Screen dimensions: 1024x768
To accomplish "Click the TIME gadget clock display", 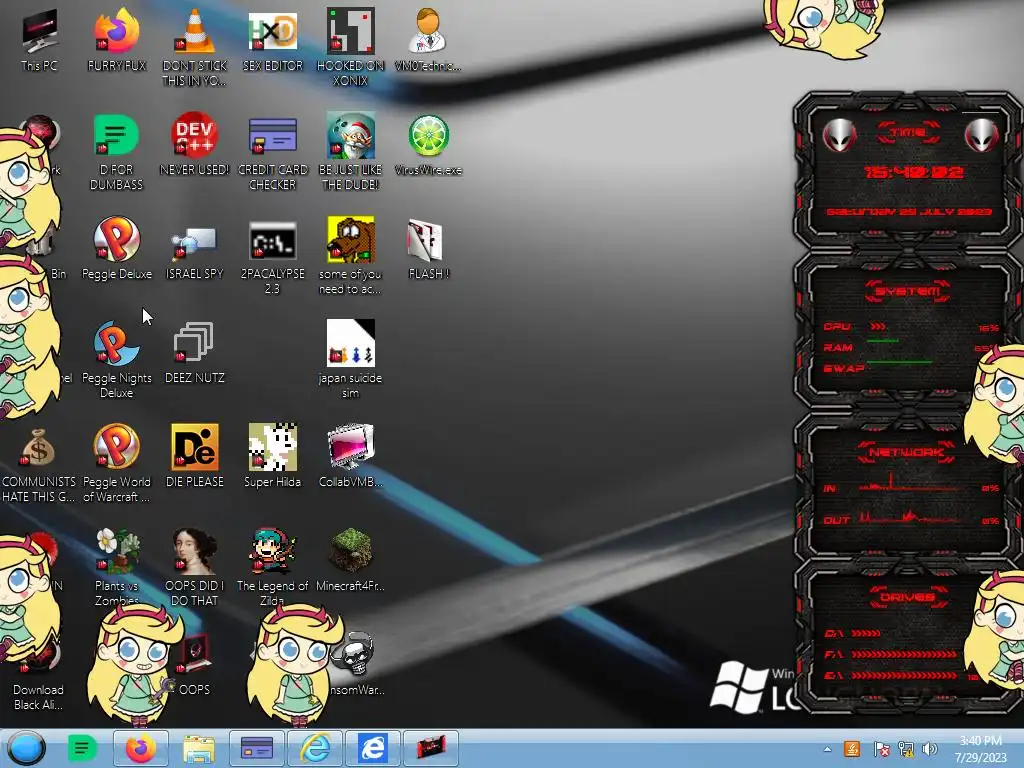I will [913, 172].
